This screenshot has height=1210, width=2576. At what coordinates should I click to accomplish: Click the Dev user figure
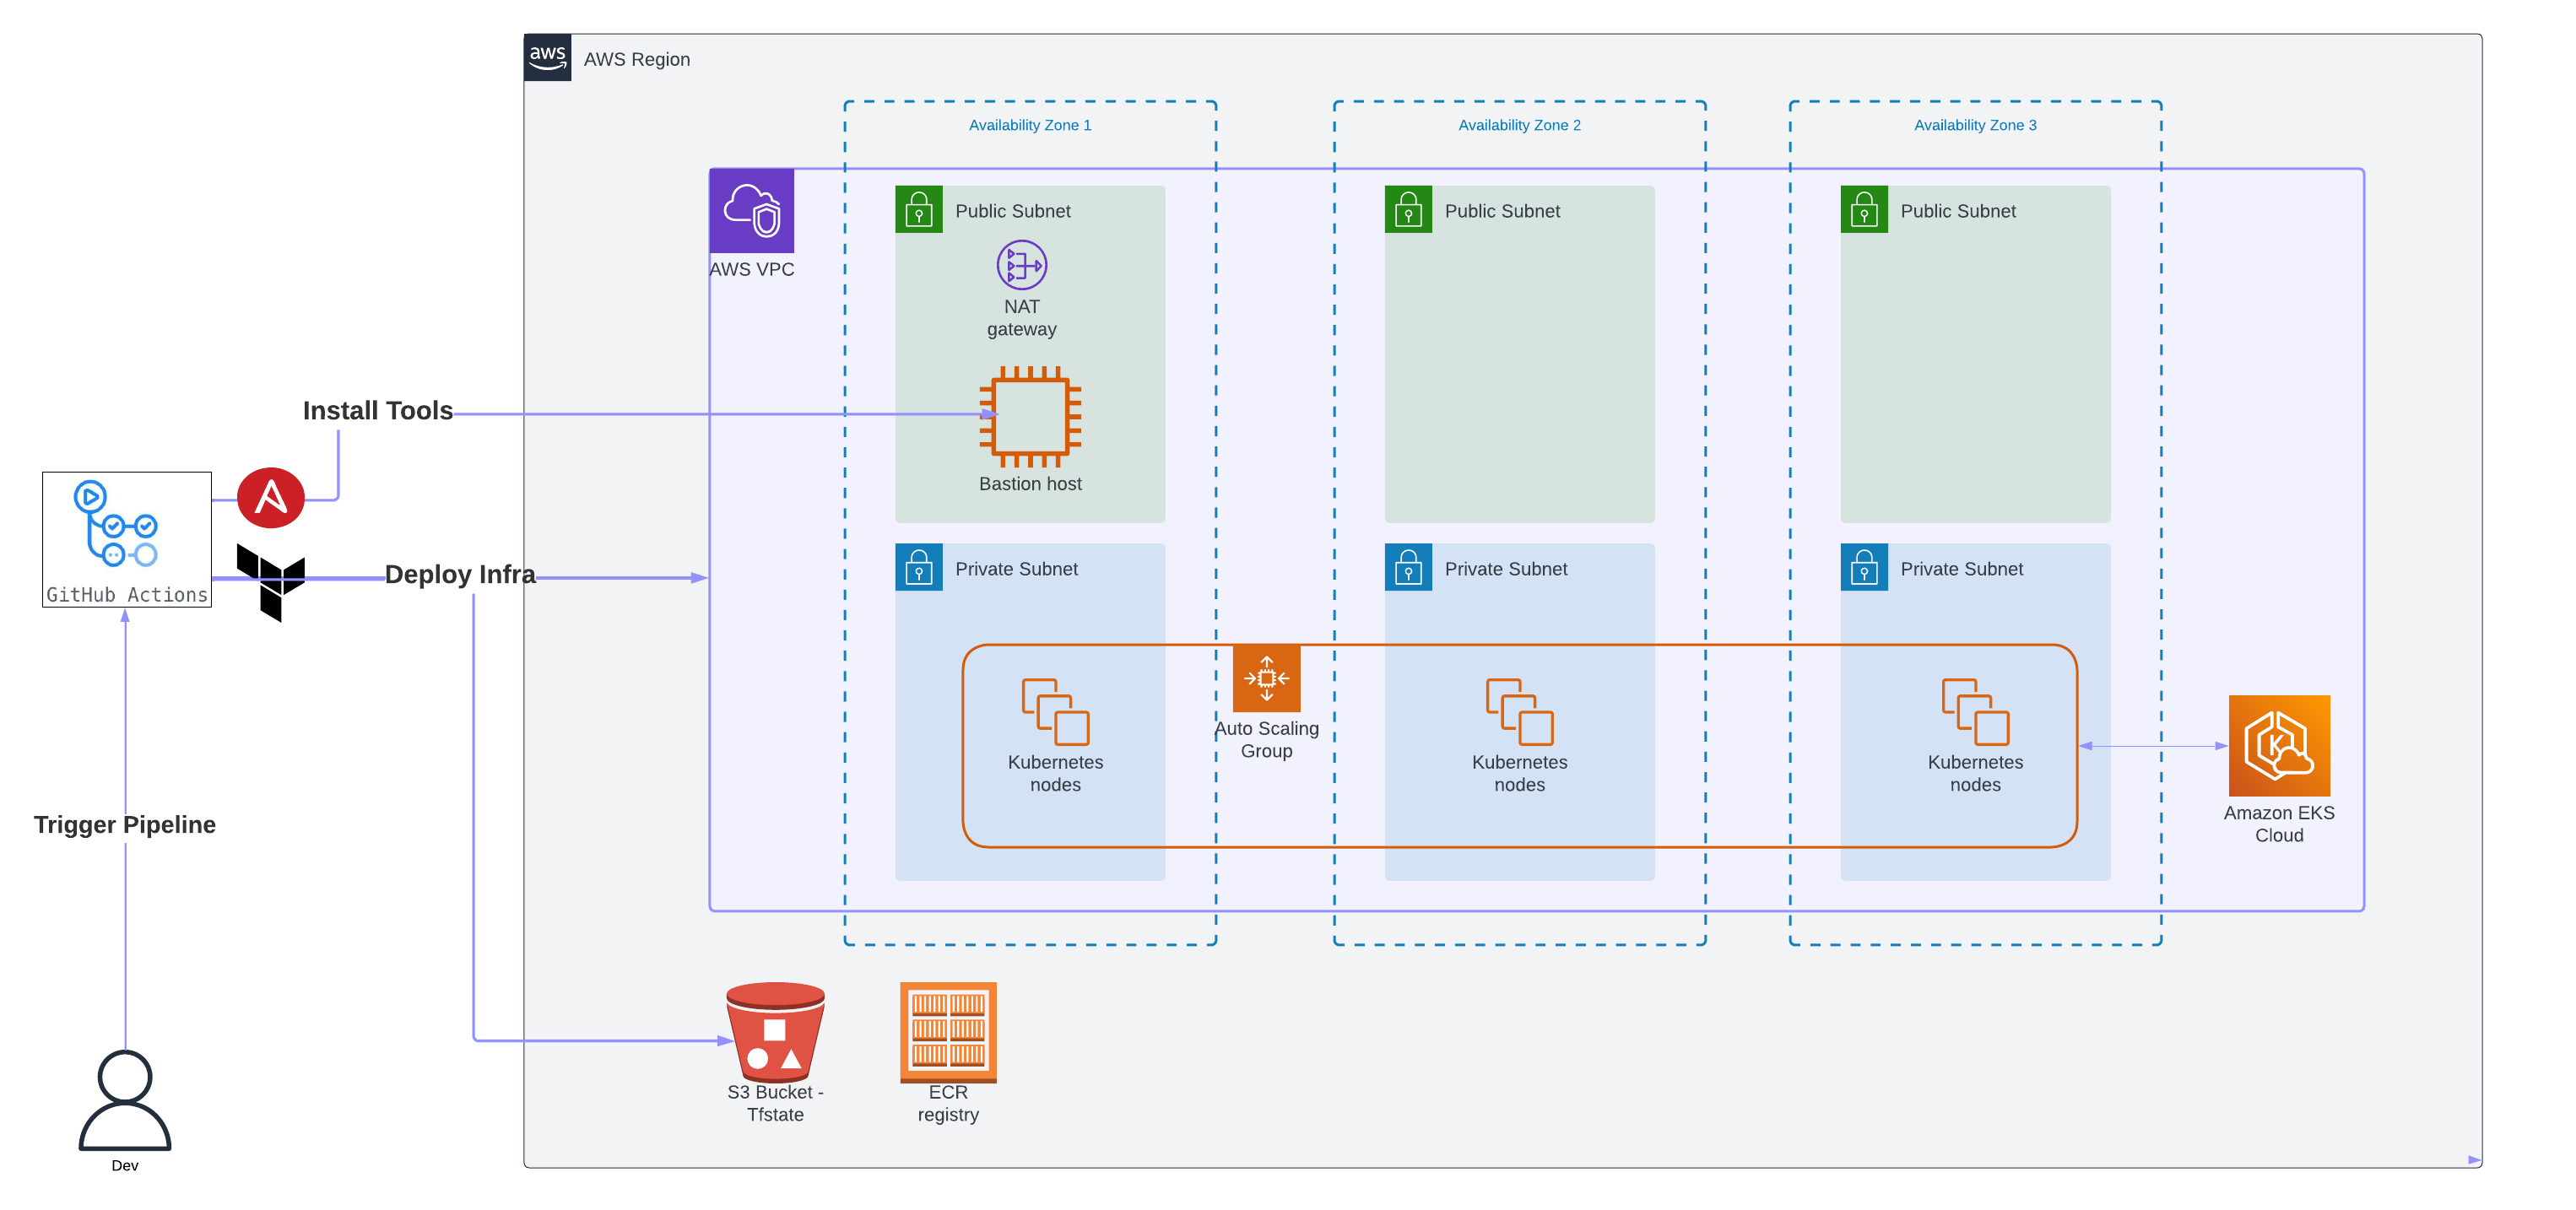click(x=125, y=1100)
